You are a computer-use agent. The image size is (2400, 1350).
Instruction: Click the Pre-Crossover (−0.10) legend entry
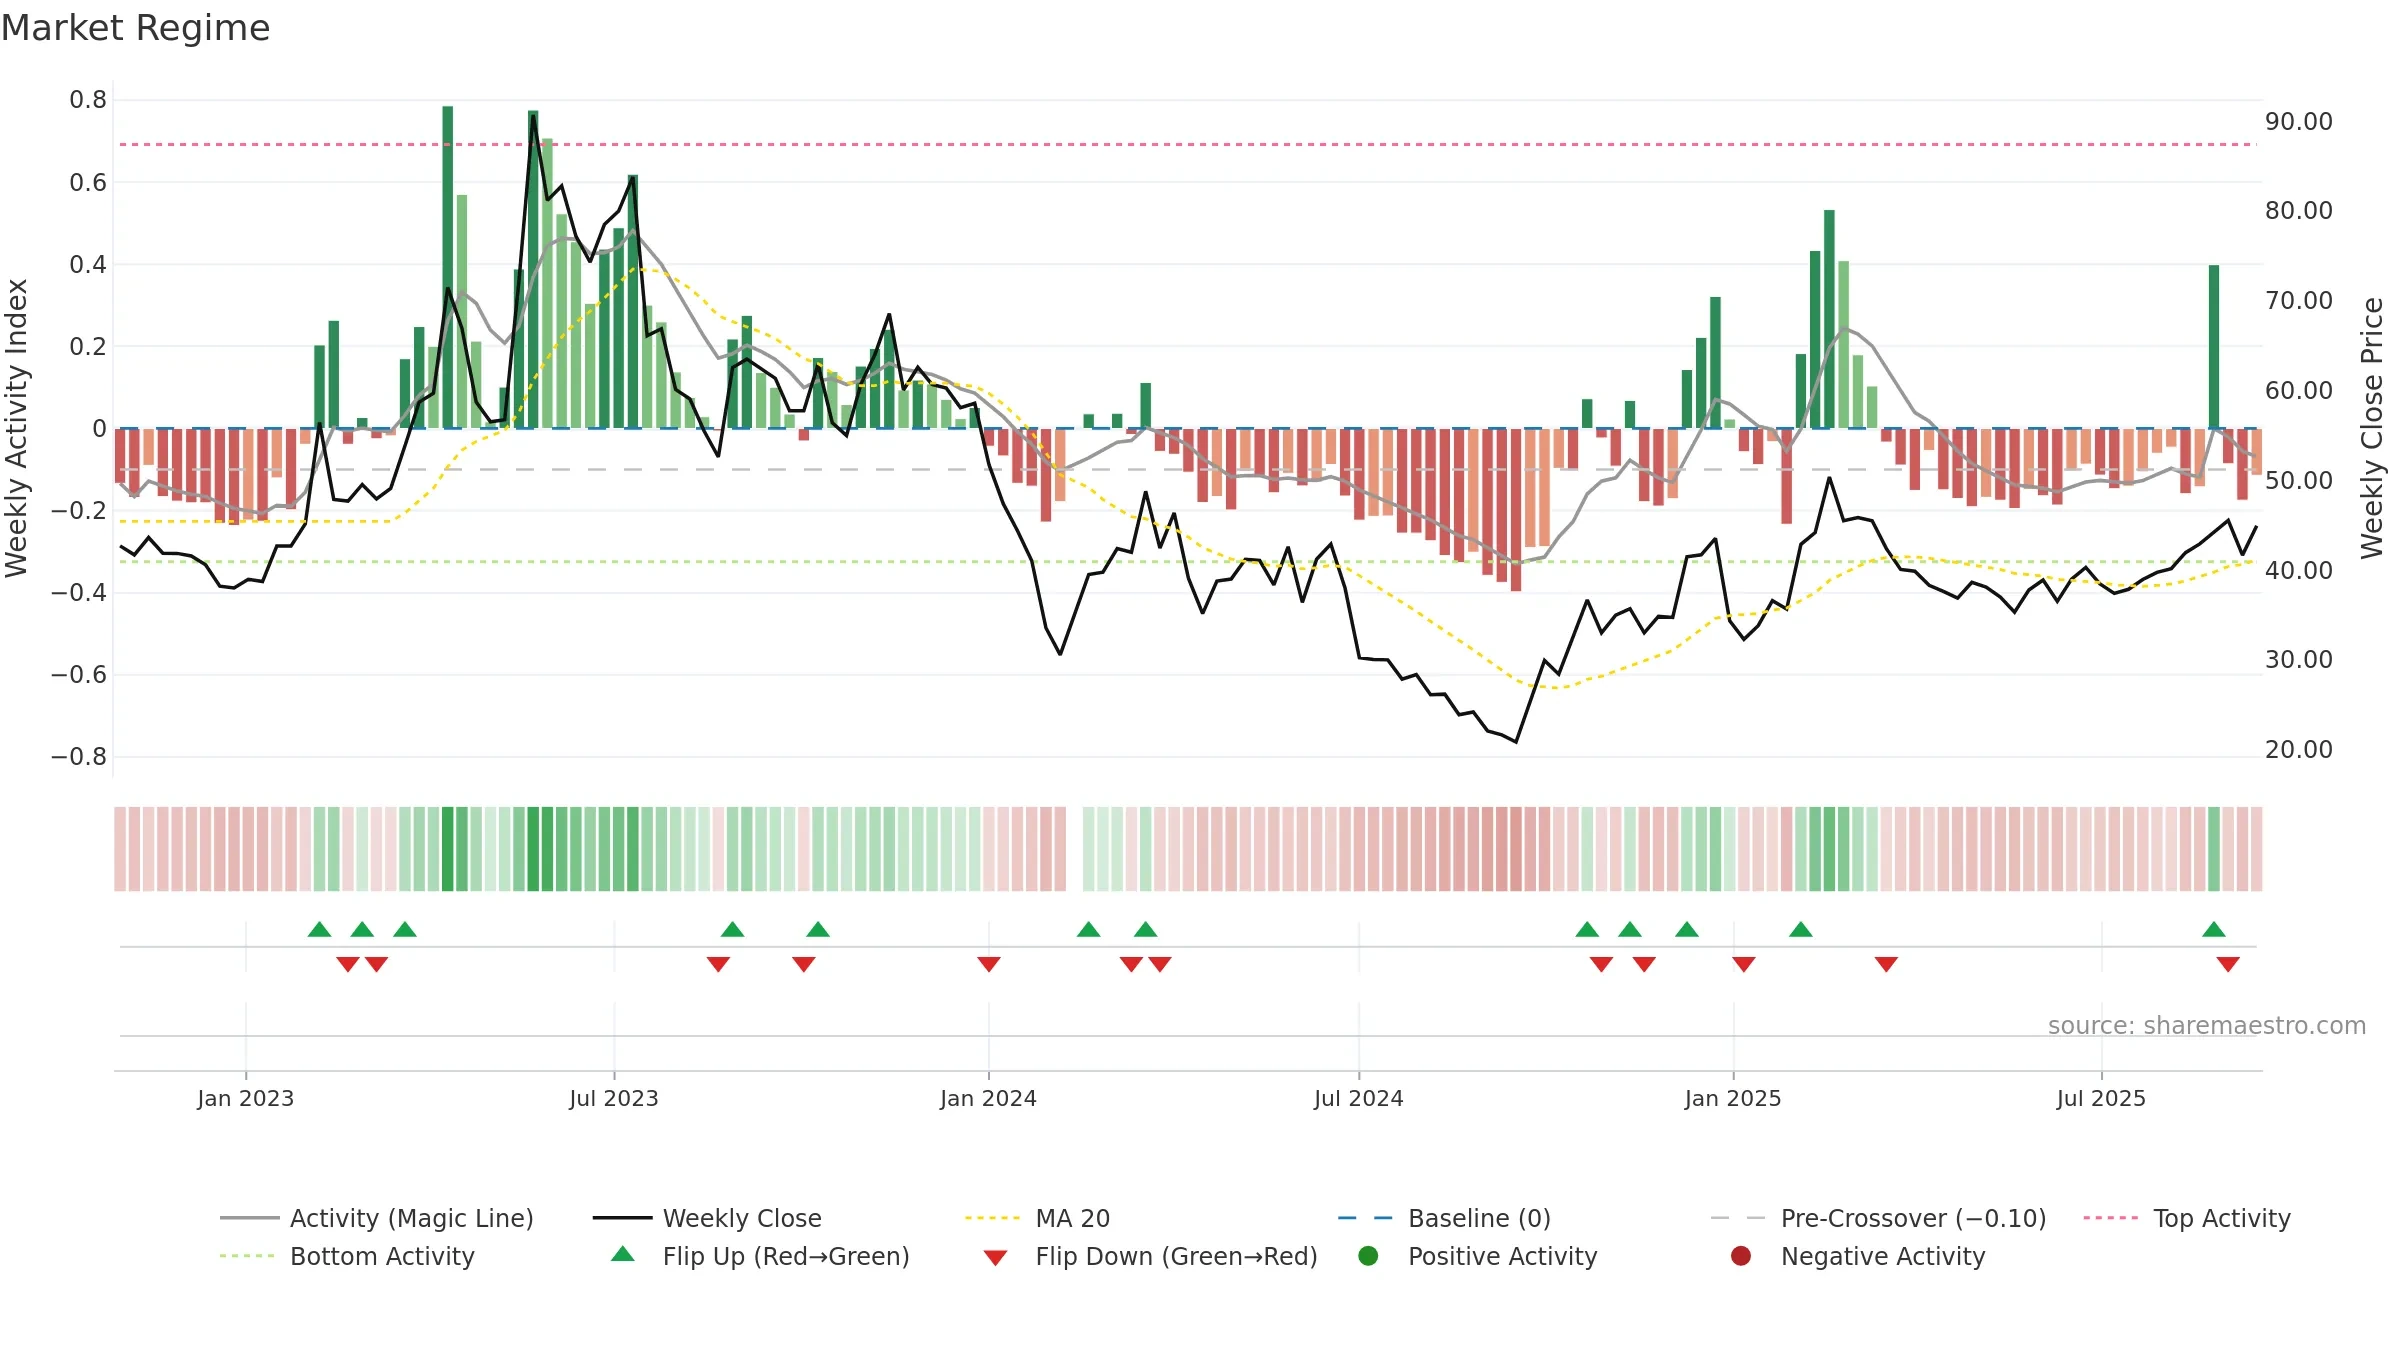pos(1878,1218)
